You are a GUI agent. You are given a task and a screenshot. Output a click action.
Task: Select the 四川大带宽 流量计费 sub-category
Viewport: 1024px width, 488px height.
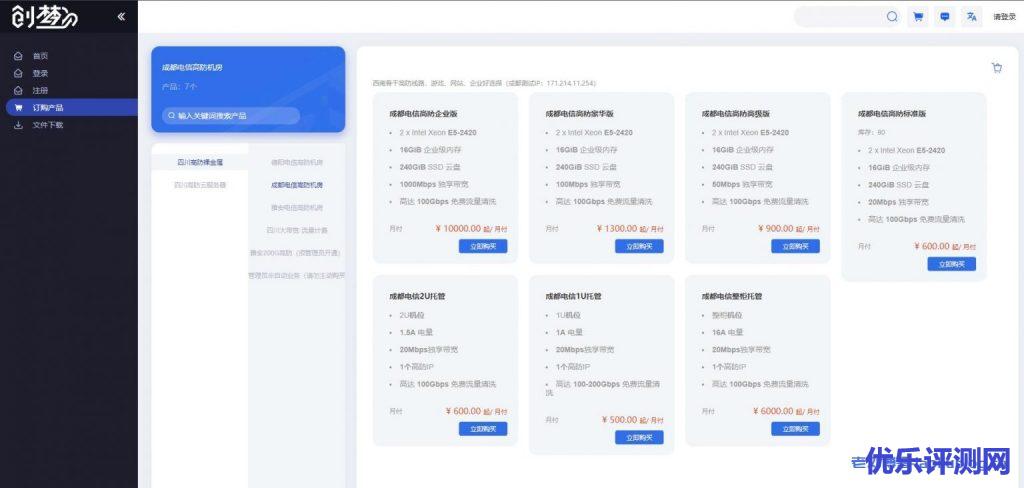(x=297, y=230)
